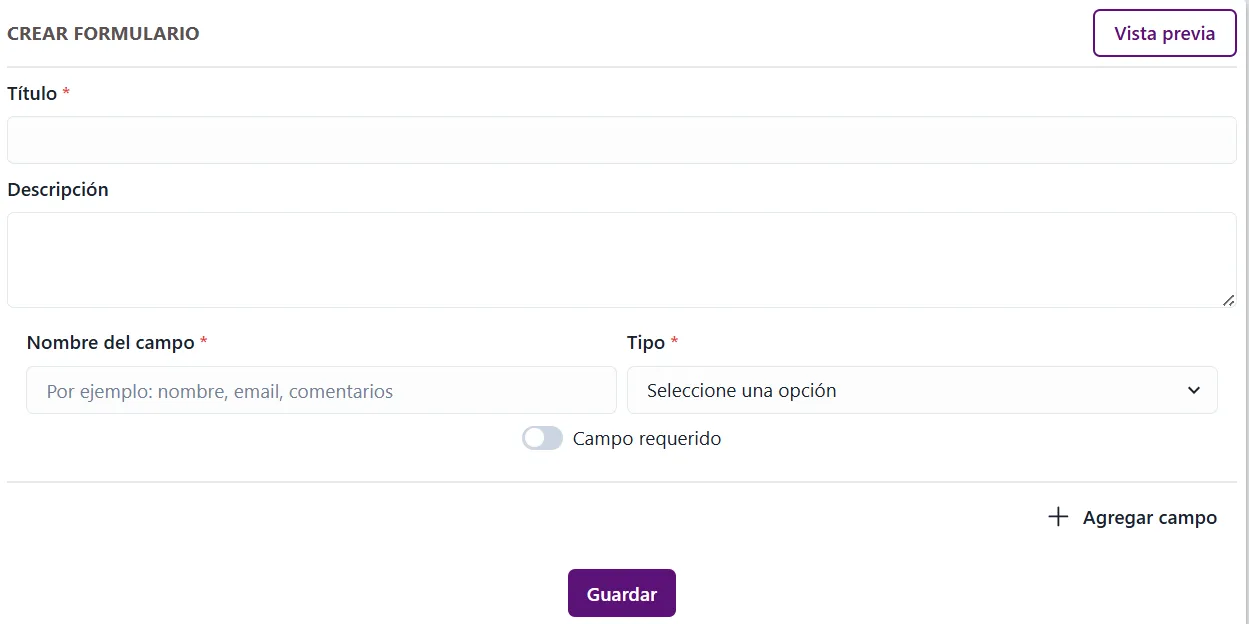
Task: Click the plus icon to add a new field
Action: point(1057,517)
